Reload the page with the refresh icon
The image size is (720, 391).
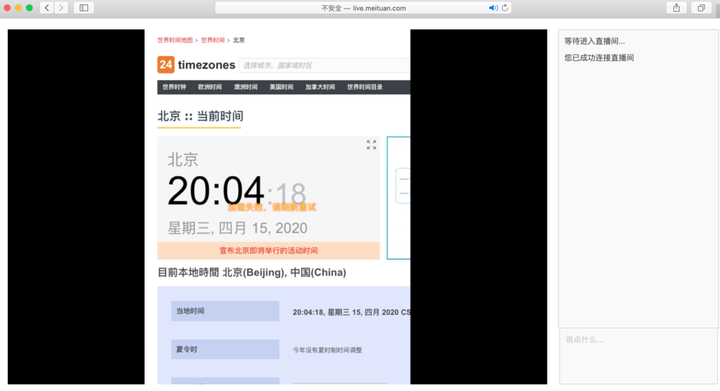click(505, 8)
